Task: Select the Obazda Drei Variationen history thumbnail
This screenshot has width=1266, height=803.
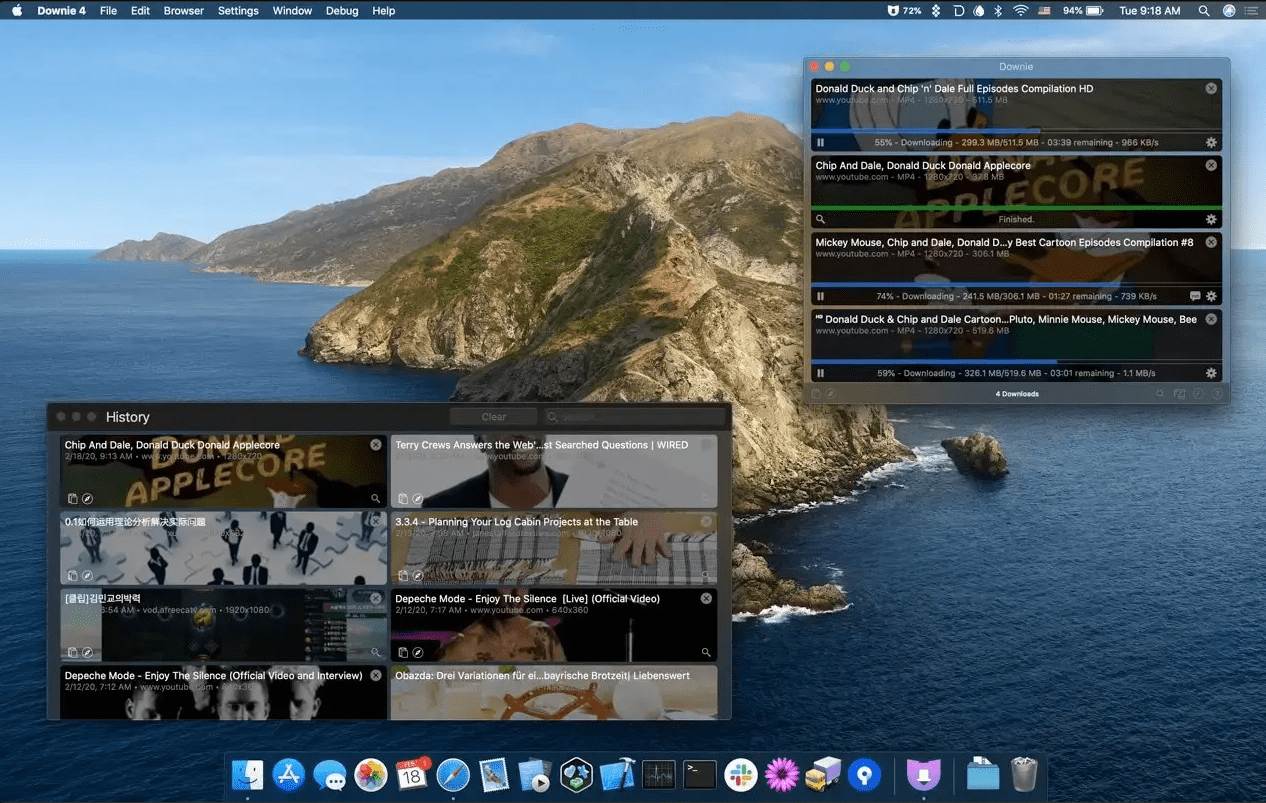Action: tap(554, 693)
